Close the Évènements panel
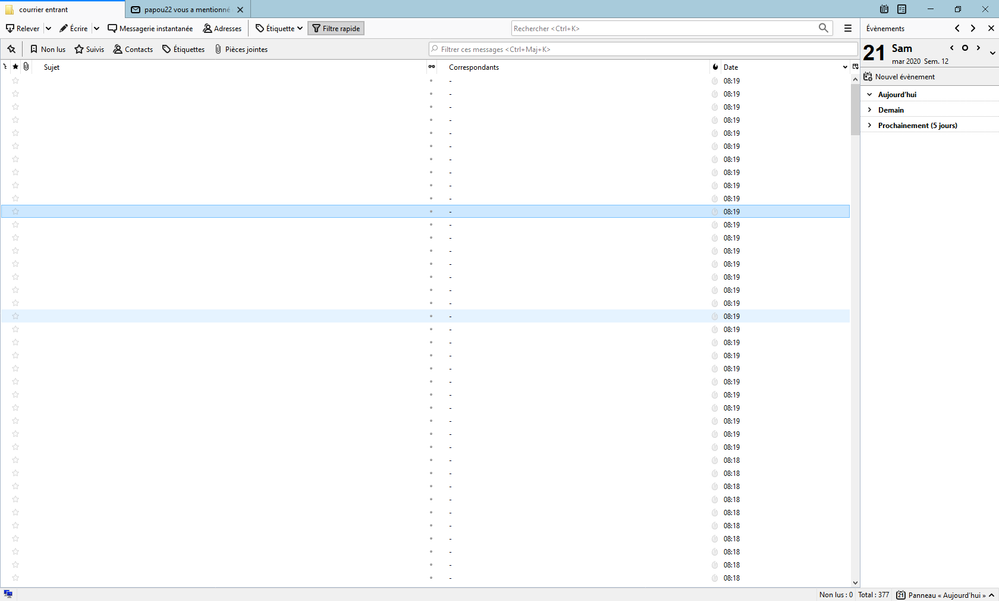999x601 pixels. [x=991, y=29]
